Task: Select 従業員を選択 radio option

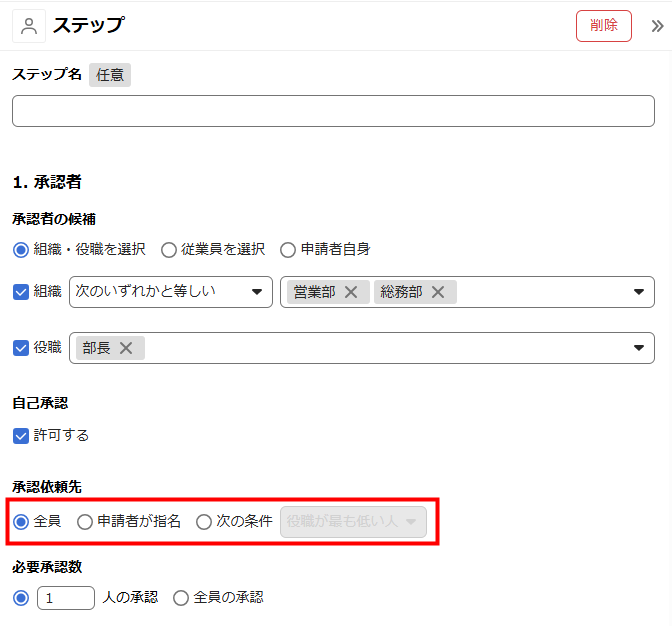Action: [x=169, y=249]
